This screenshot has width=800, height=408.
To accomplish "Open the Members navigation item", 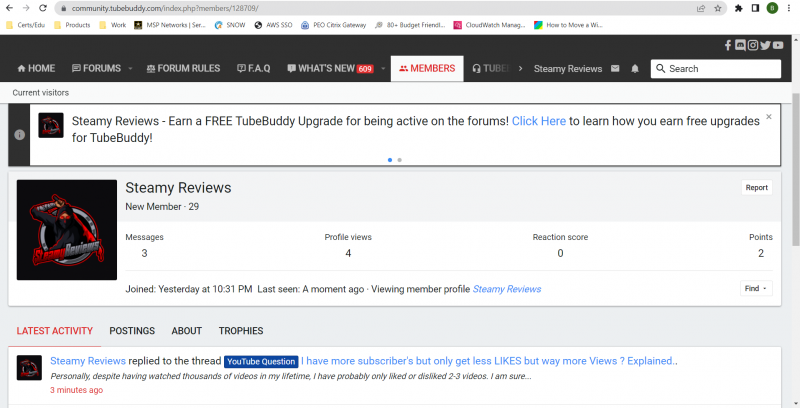I will 426,69.
